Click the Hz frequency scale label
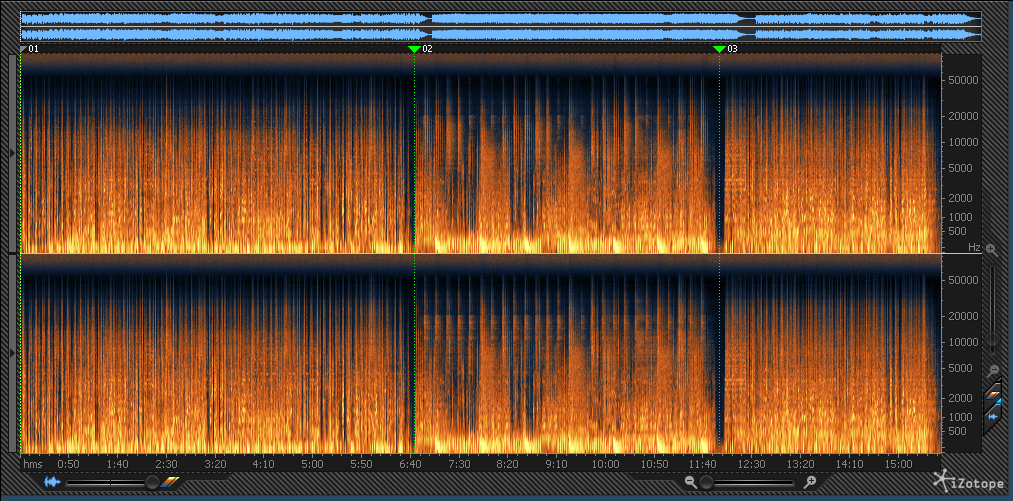The width and height of the screenshot is (1013, 501). click(x=973, y=247)
